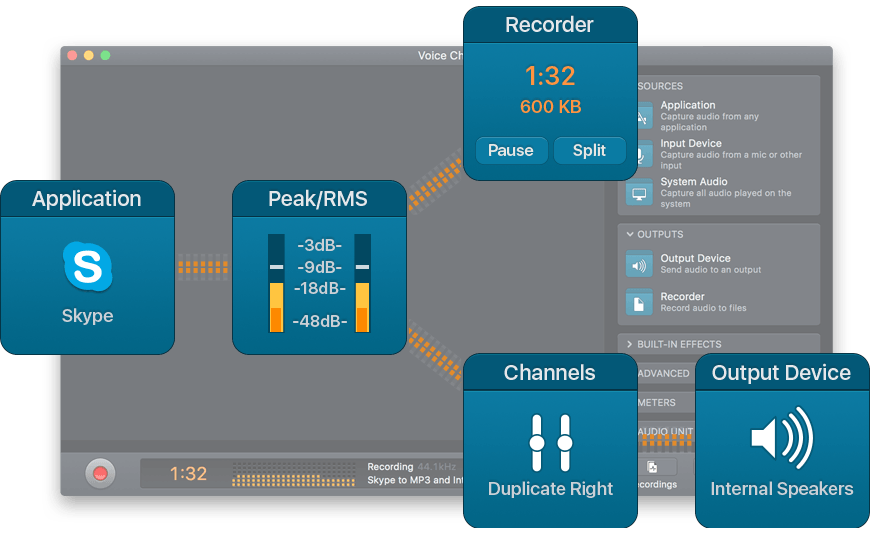Click the Internal Speakers label
The height and width of the screenshot is (540, 870).
point(782,488)
